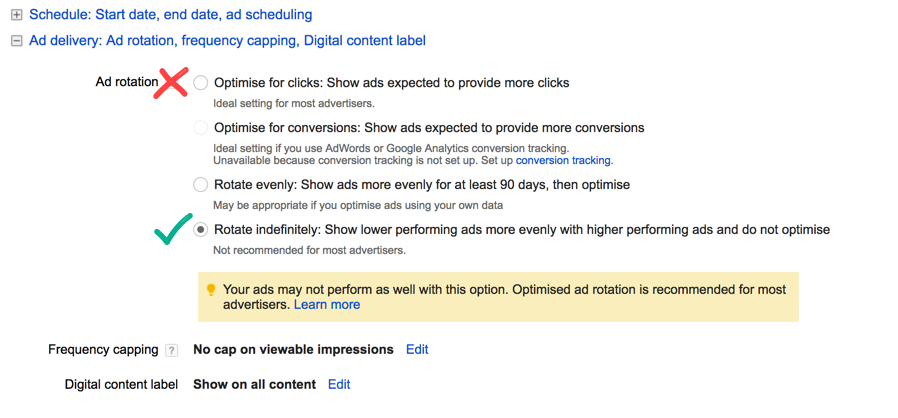Expand the Schedule section plus icon
This screenshot has height=418, width=898.
pos(16,15)
